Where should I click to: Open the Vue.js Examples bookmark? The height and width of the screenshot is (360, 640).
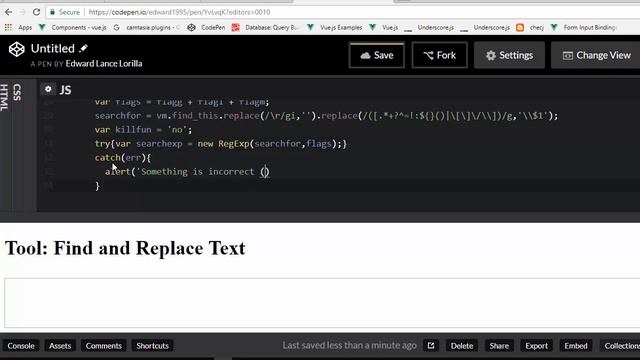[x=335, y=27]
